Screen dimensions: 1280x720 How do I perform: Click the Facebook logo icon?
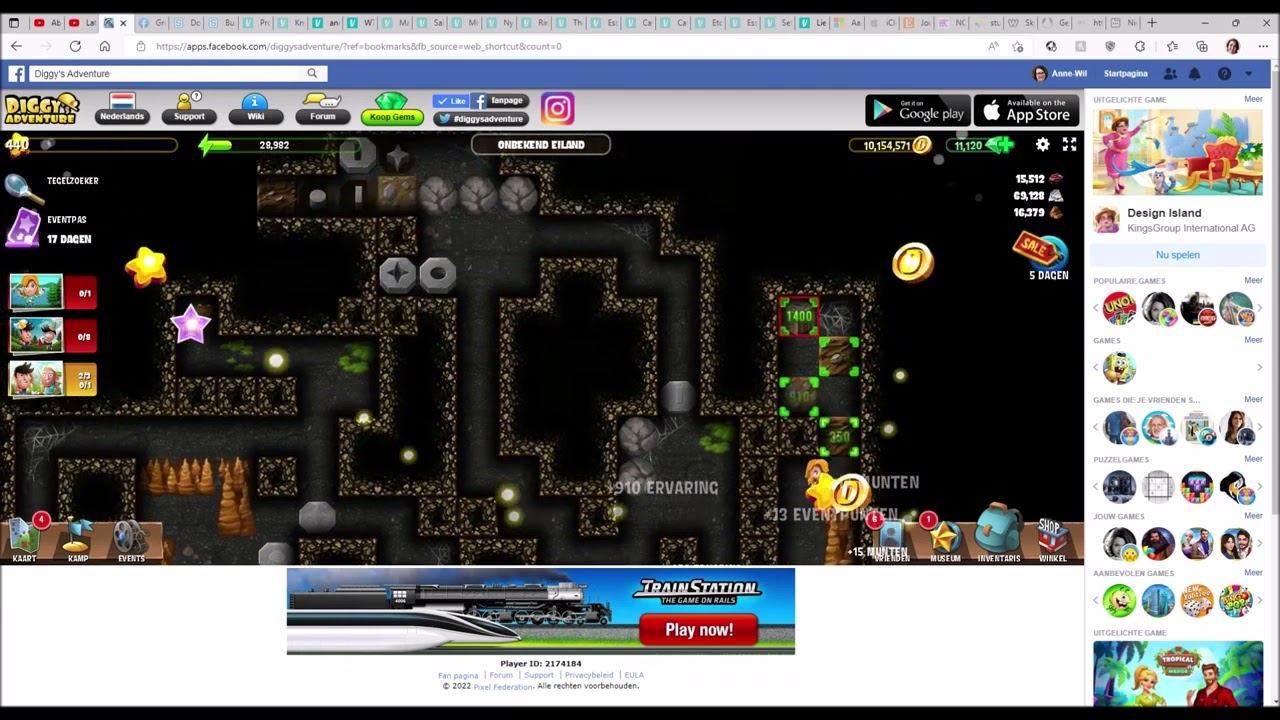[17, 73]
